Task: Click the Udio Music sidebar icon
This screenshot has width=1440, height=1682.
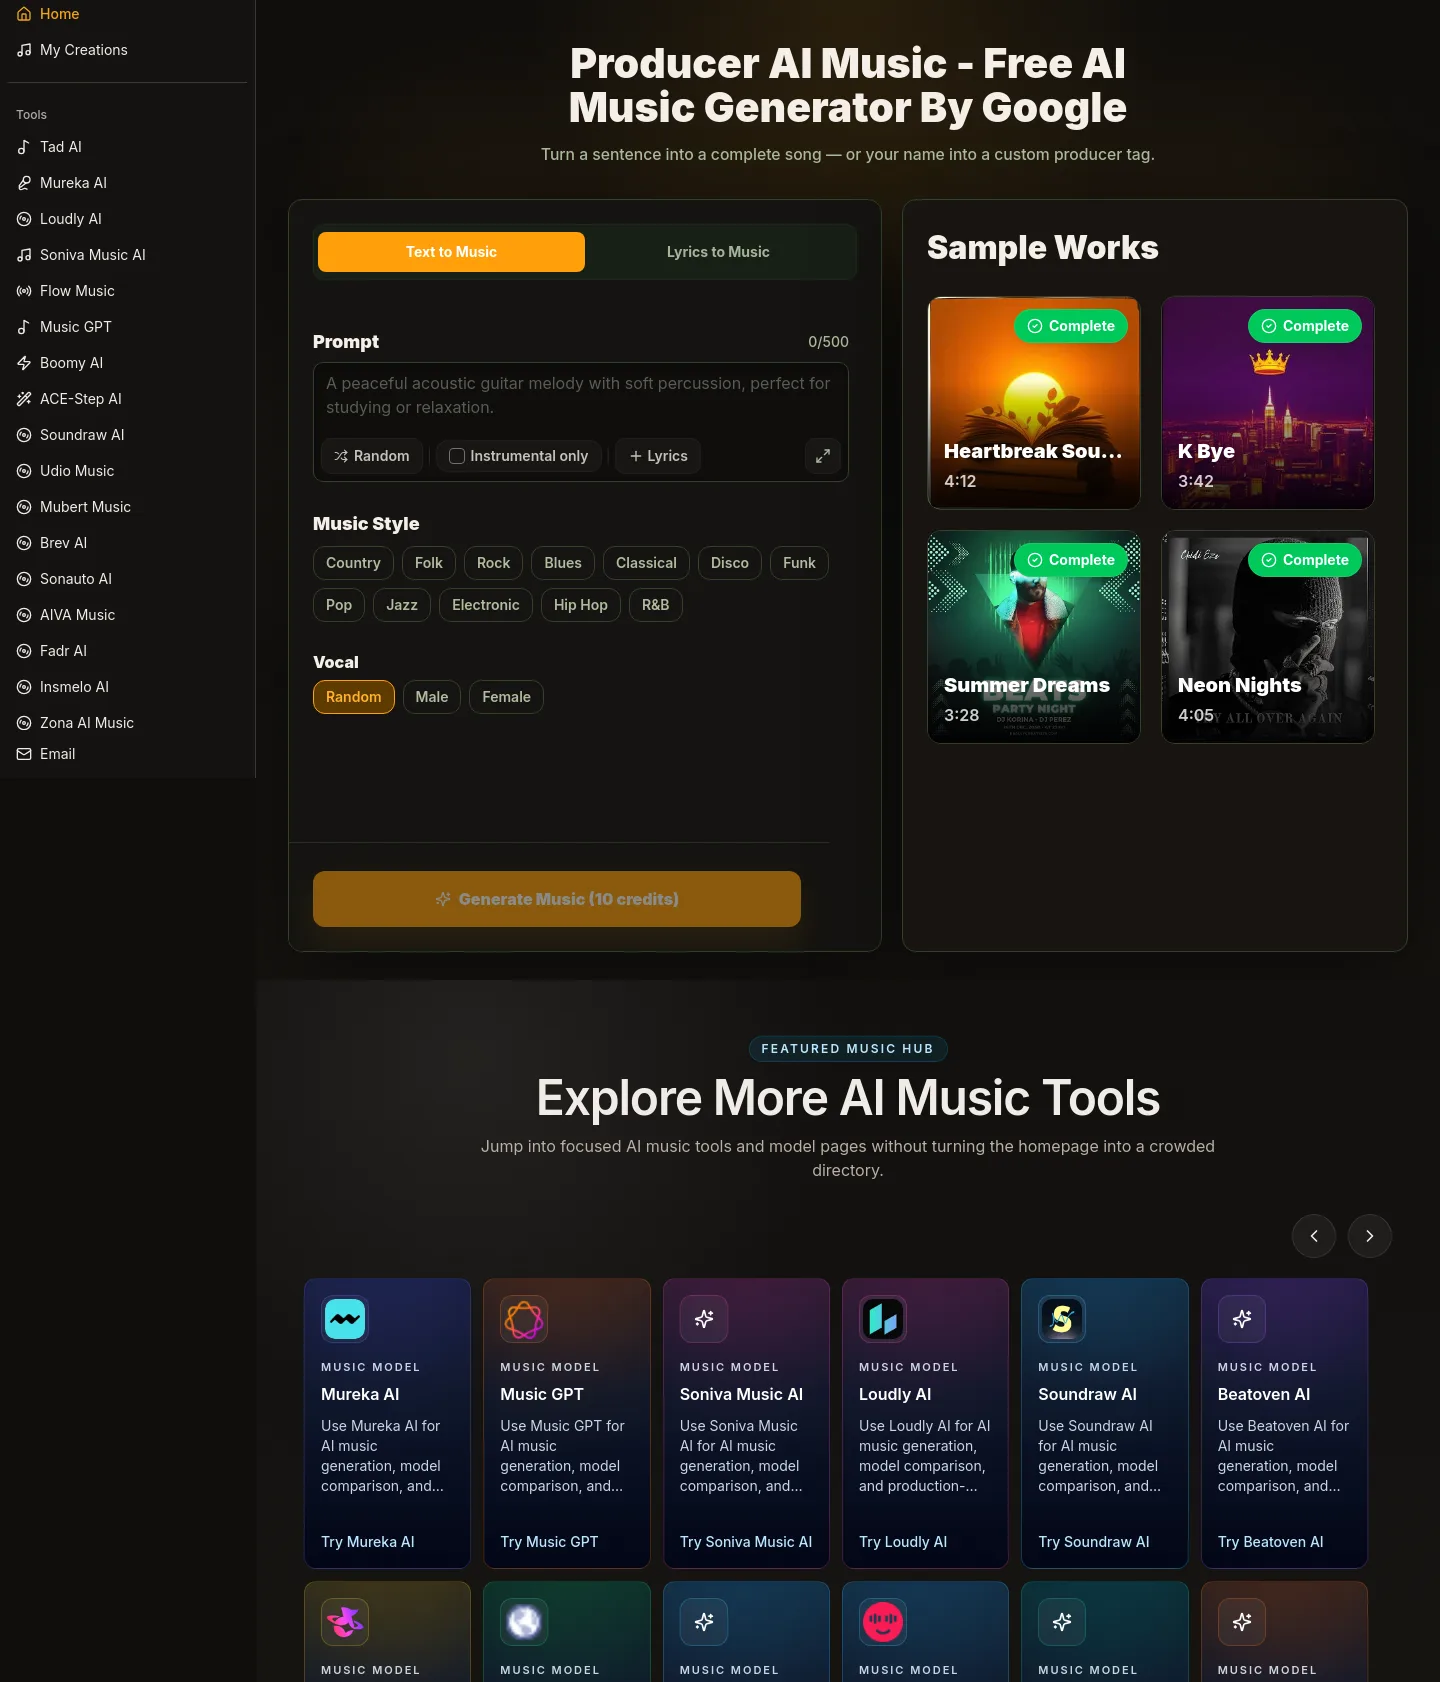Action: (x=24, y=471)
